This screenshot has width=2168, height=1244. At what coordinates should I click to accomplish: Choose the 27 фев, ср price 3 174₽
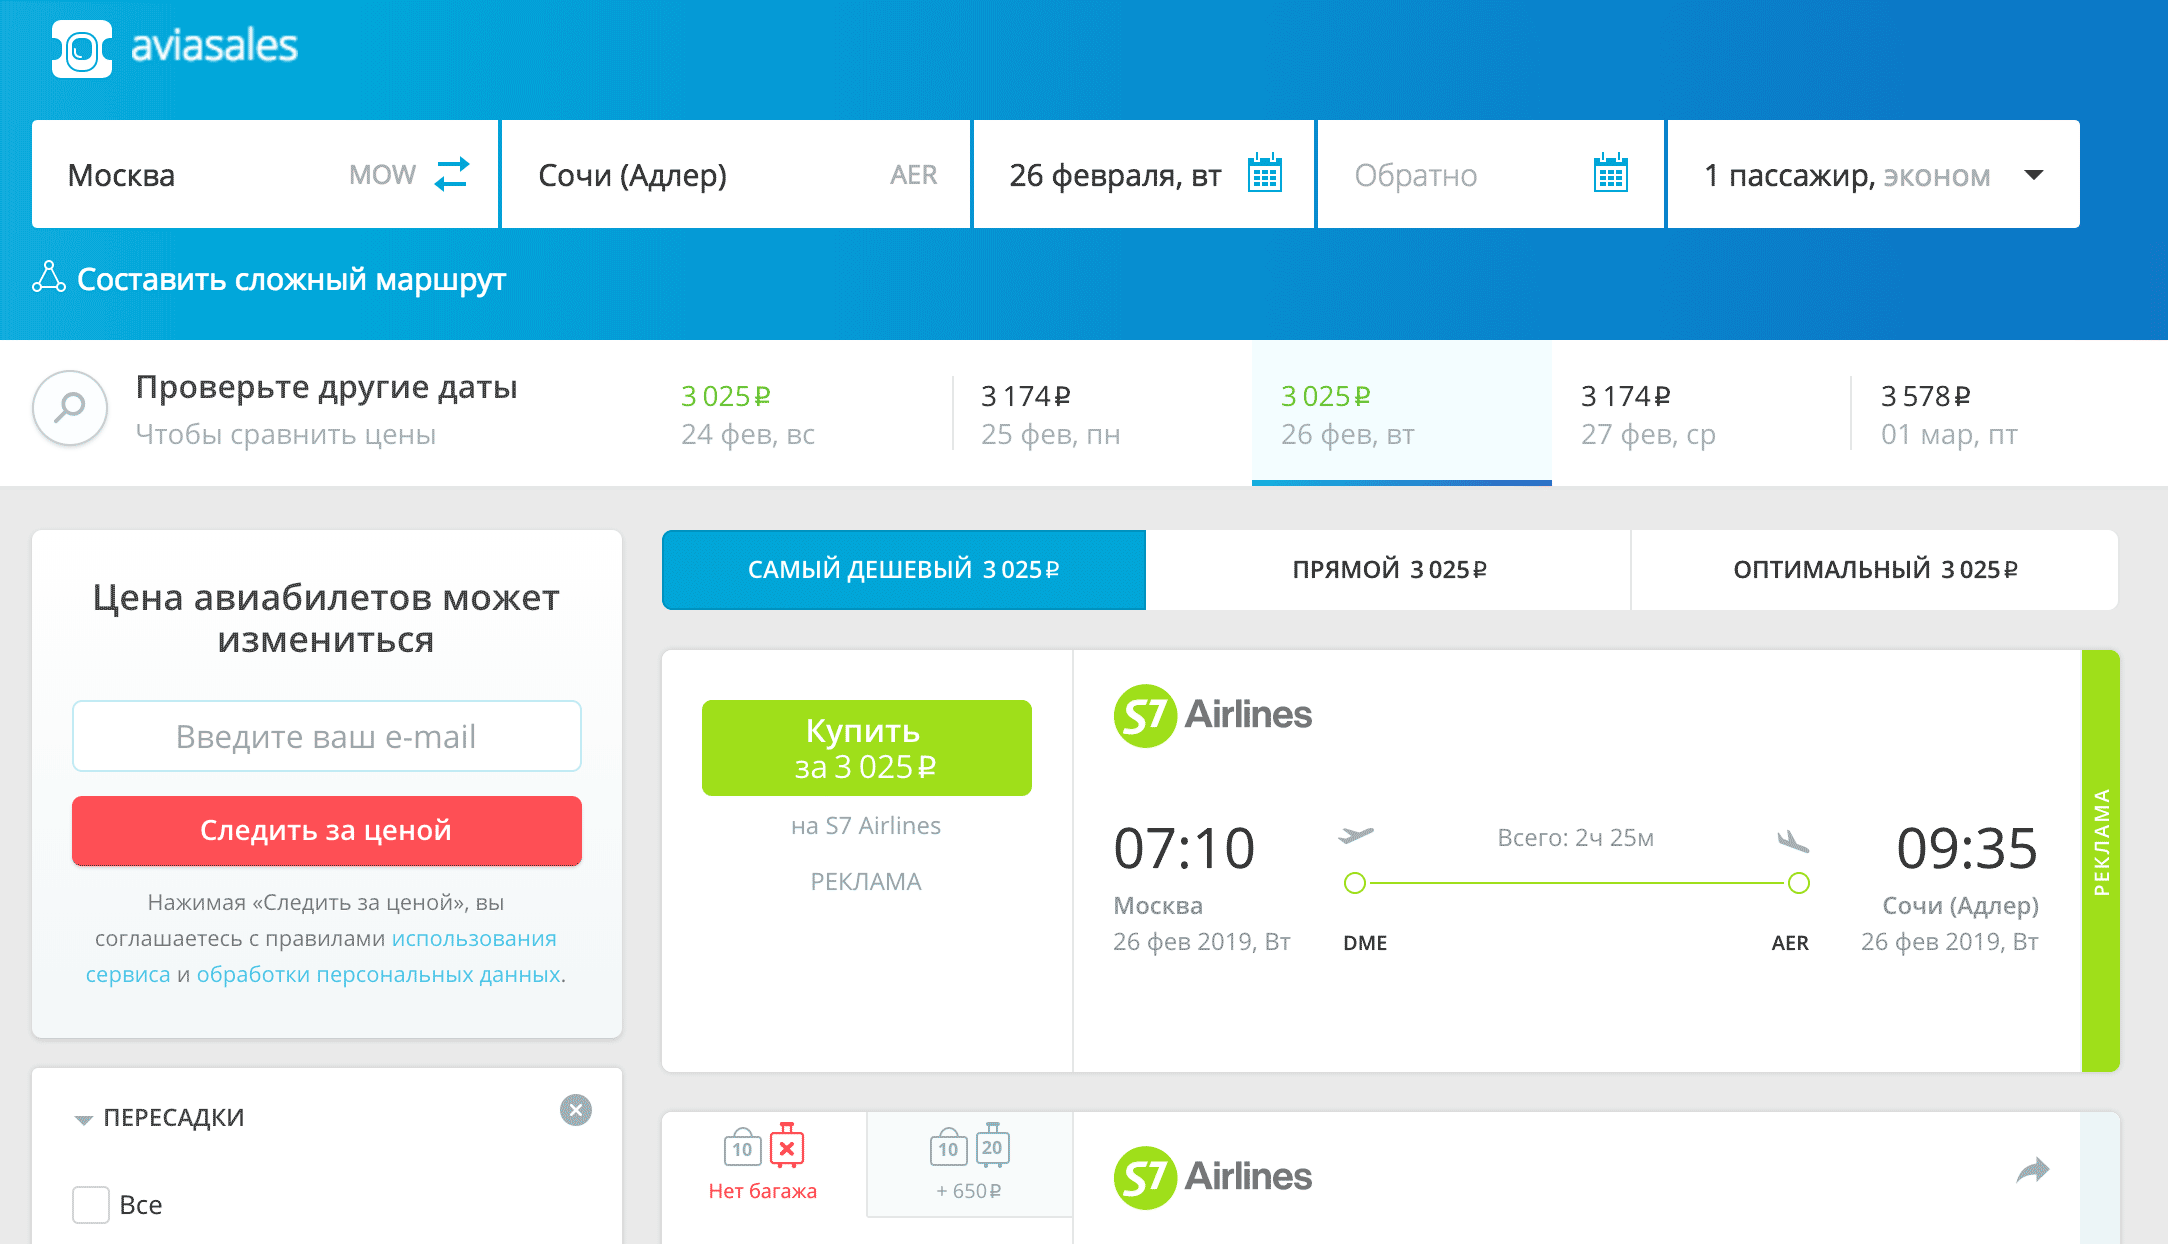(1701, 414)
